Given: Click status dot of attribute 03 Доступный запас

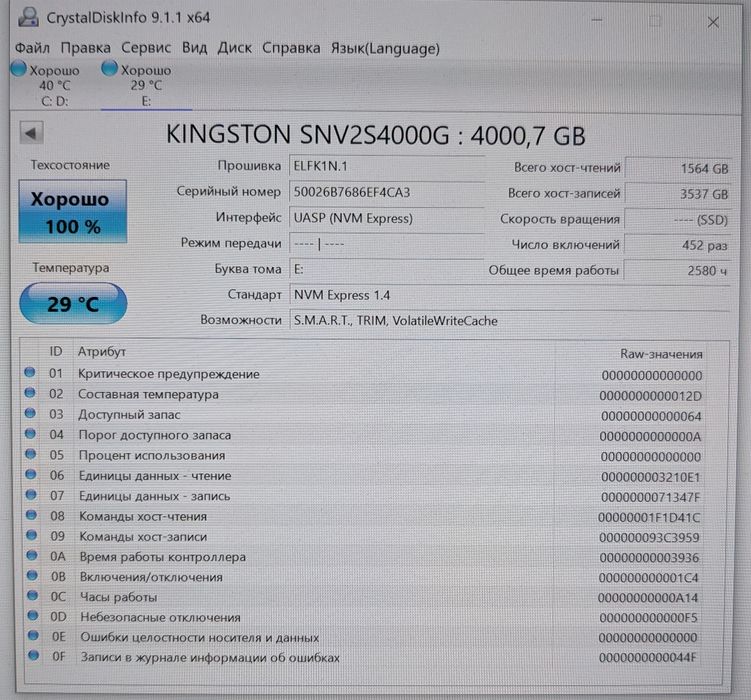Looking at the screenshot, I should [x=30, y=413].
